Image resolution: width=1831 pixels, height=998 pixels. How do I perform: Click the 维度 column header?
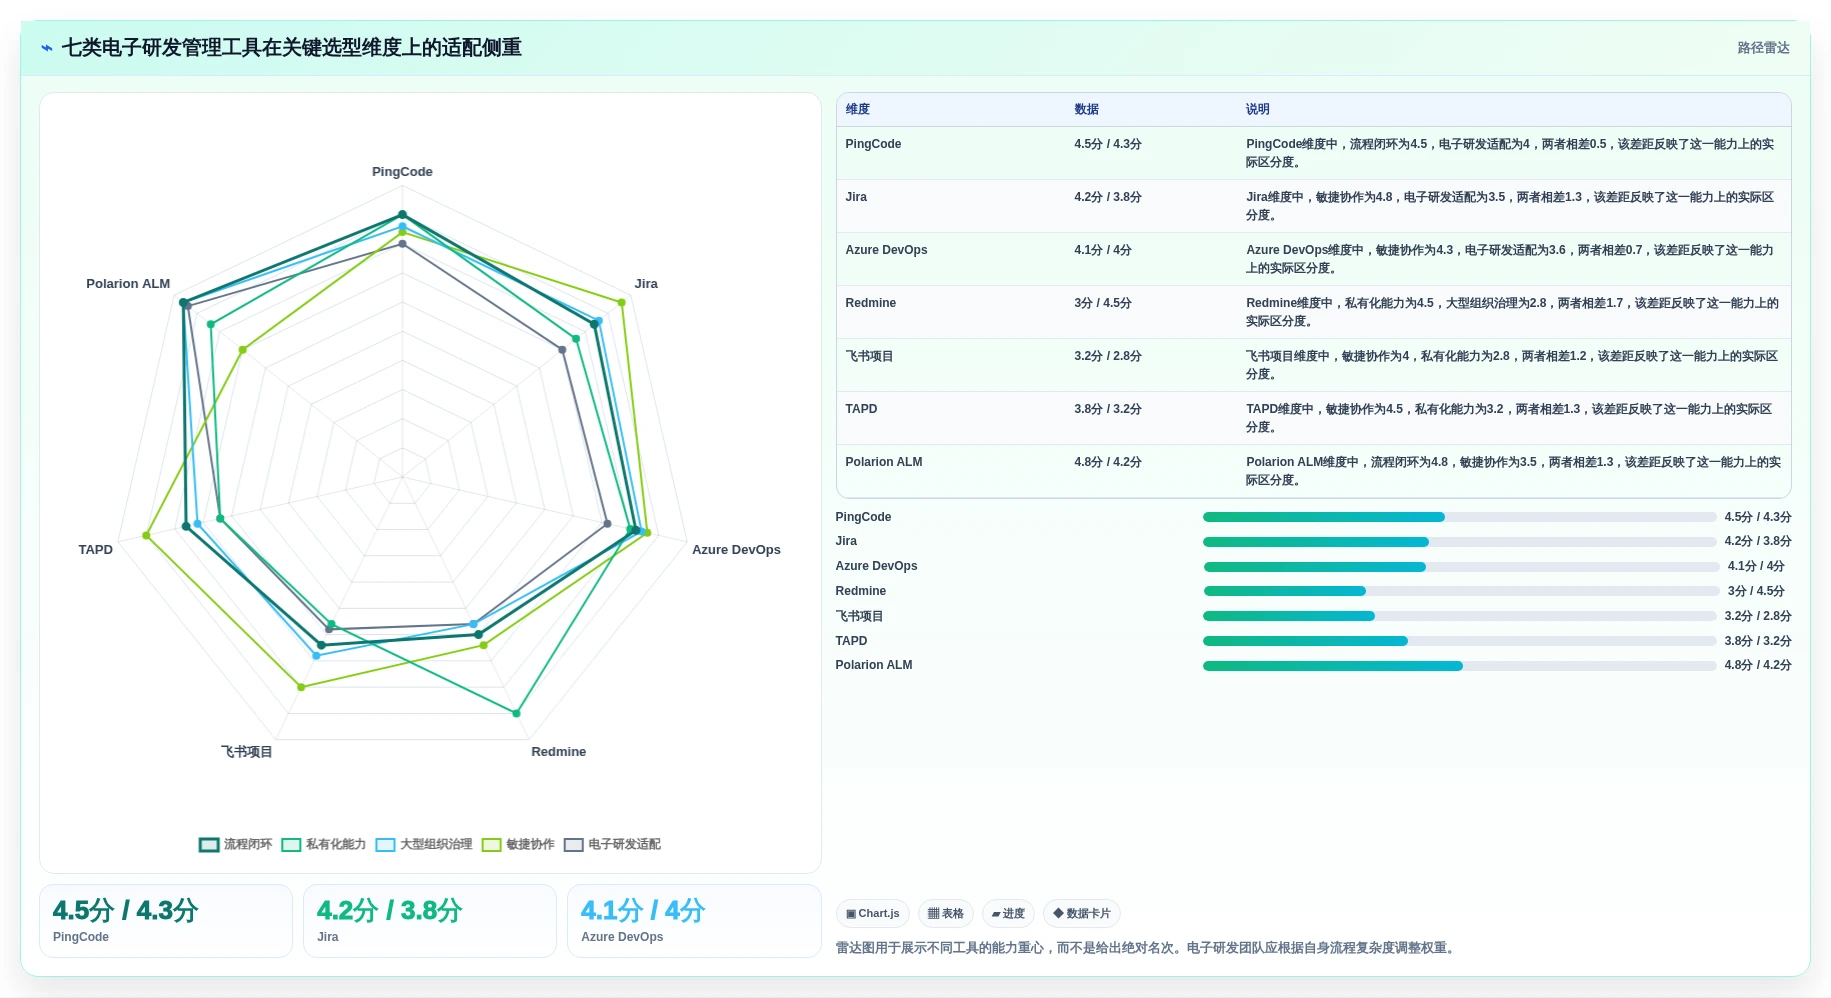(858, 109)
